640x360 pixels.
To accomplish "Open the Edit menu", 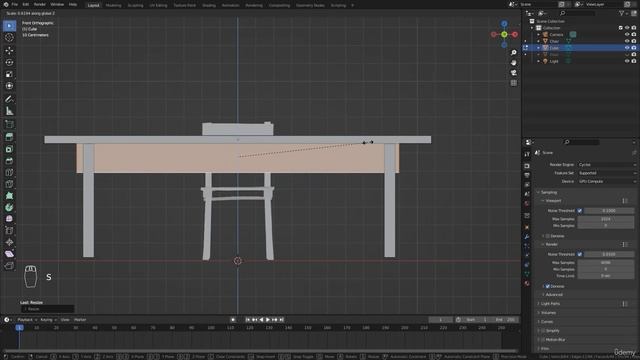I will click(26, 4).
